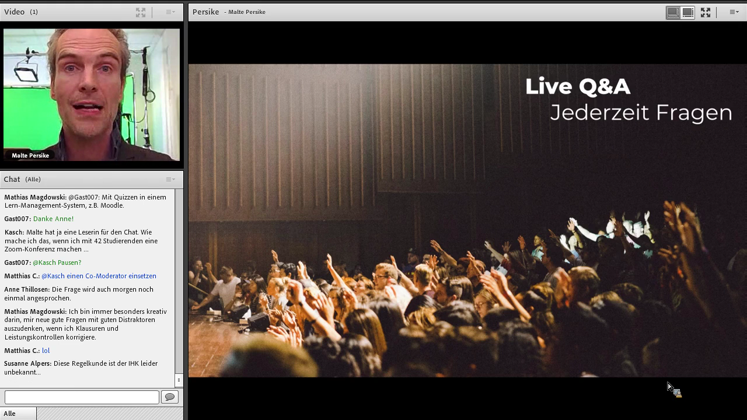The width and height of the screenshot is (747, 420).
Task: Click the send chat message icon
Action: 170,397
